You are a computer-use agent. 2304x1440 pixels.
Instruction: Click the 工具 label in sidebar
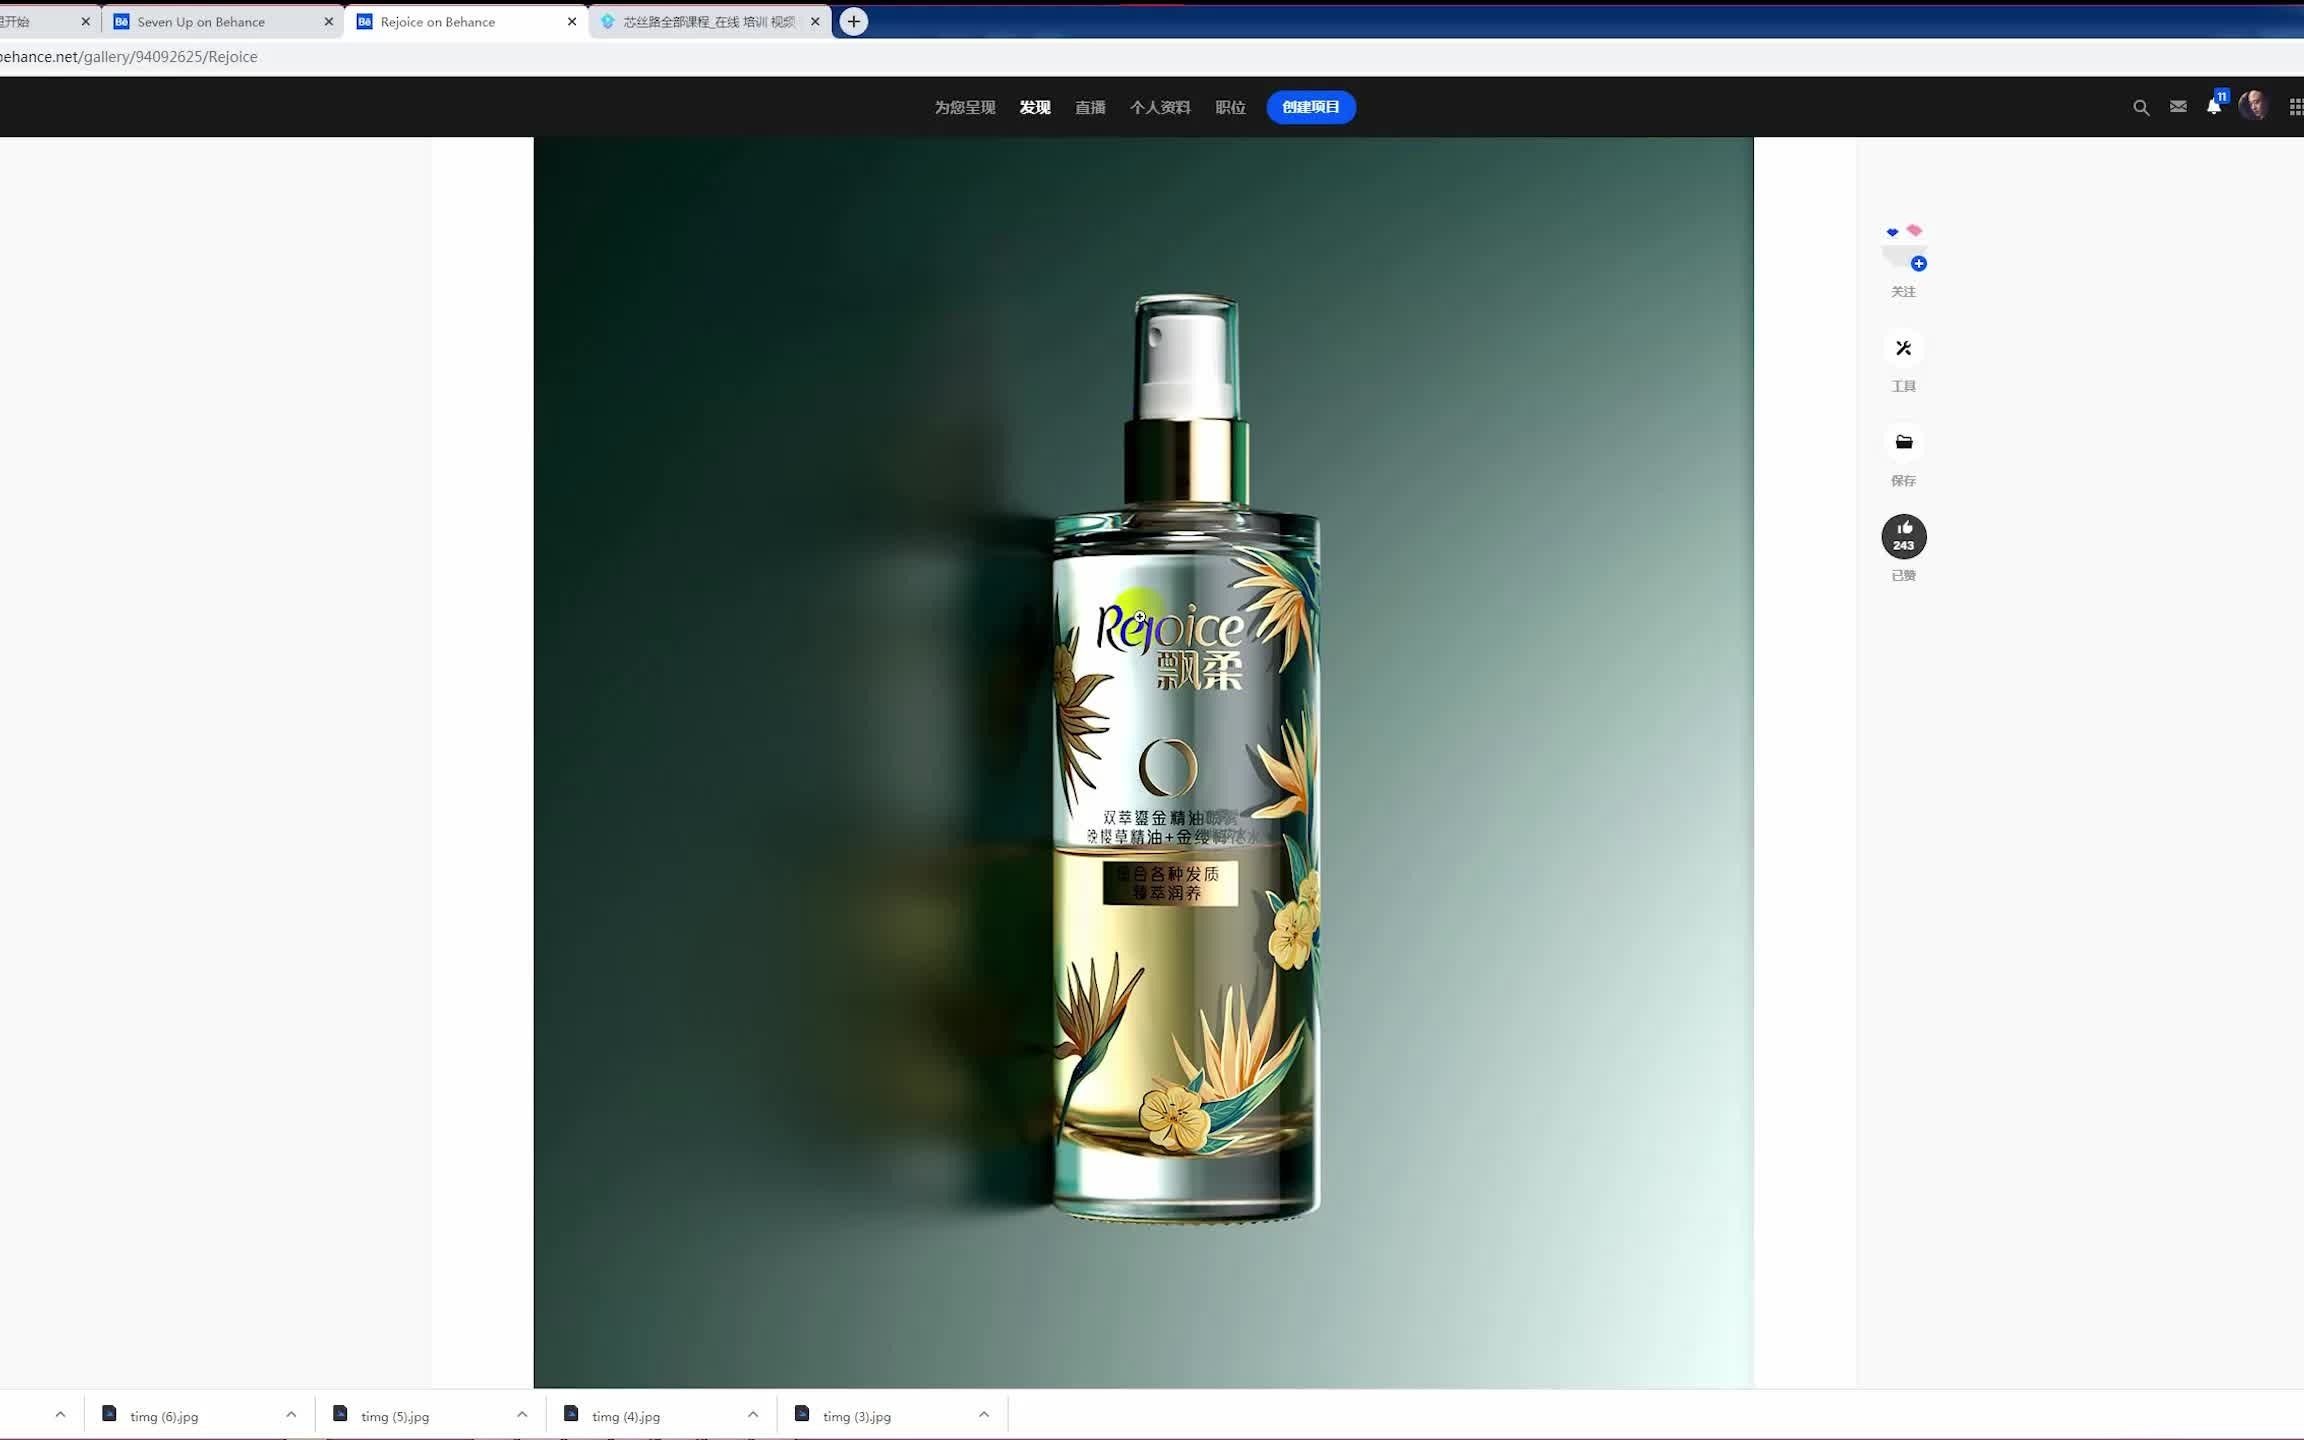1903,386
